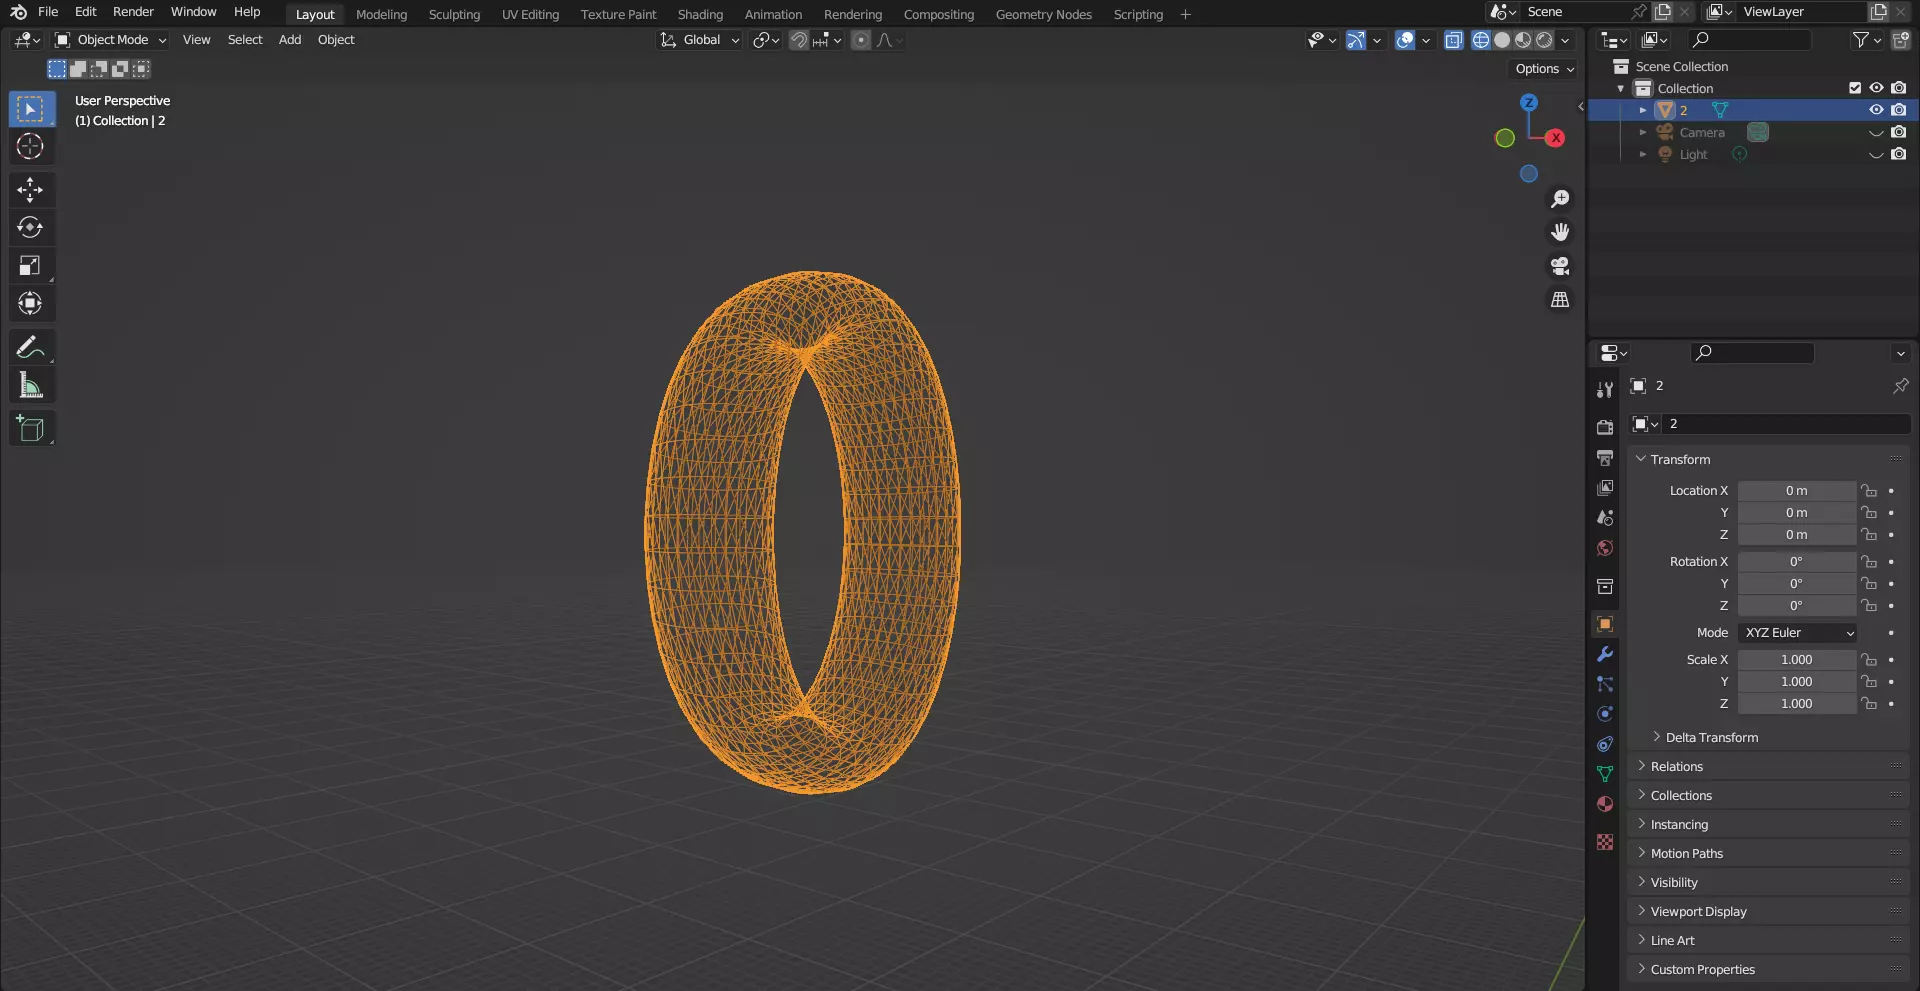Click the Scale X value field
This screenshot has height=991, width=1920.
tap(1796, 660)
